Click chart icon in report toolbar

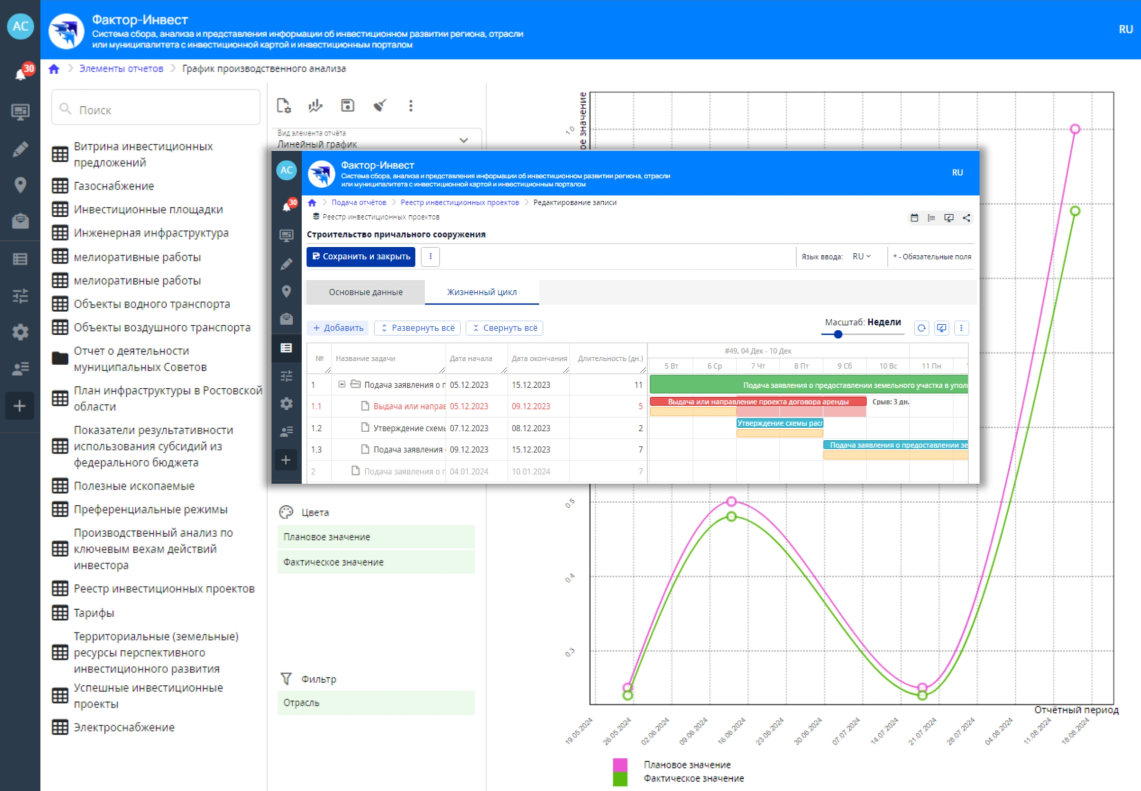(315, 106)
